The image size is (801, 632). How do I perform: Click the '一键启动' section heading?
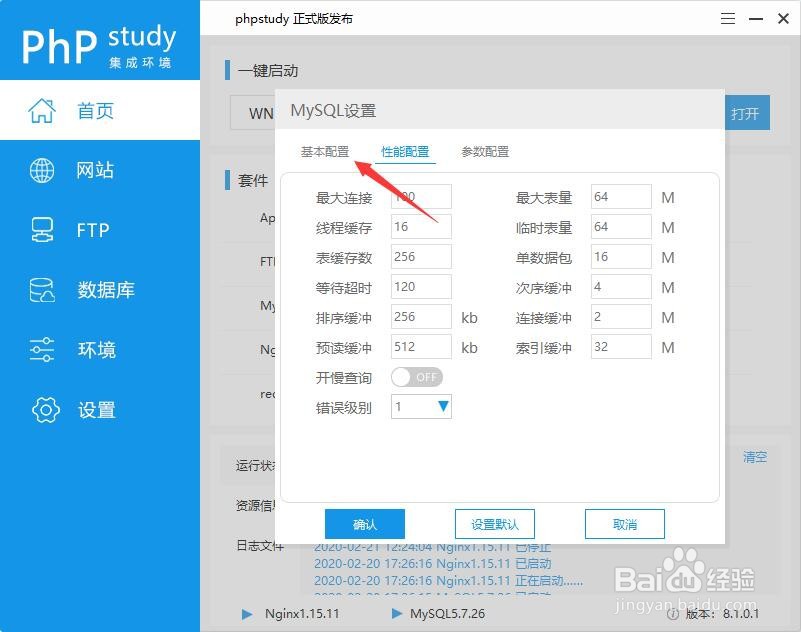268,71
